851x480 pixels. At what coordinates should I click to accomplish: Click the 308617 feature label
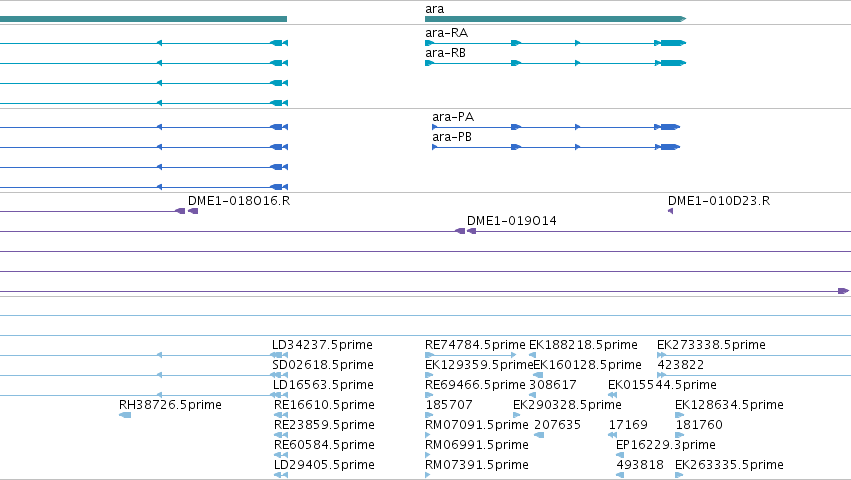click(x=552, y=384)
